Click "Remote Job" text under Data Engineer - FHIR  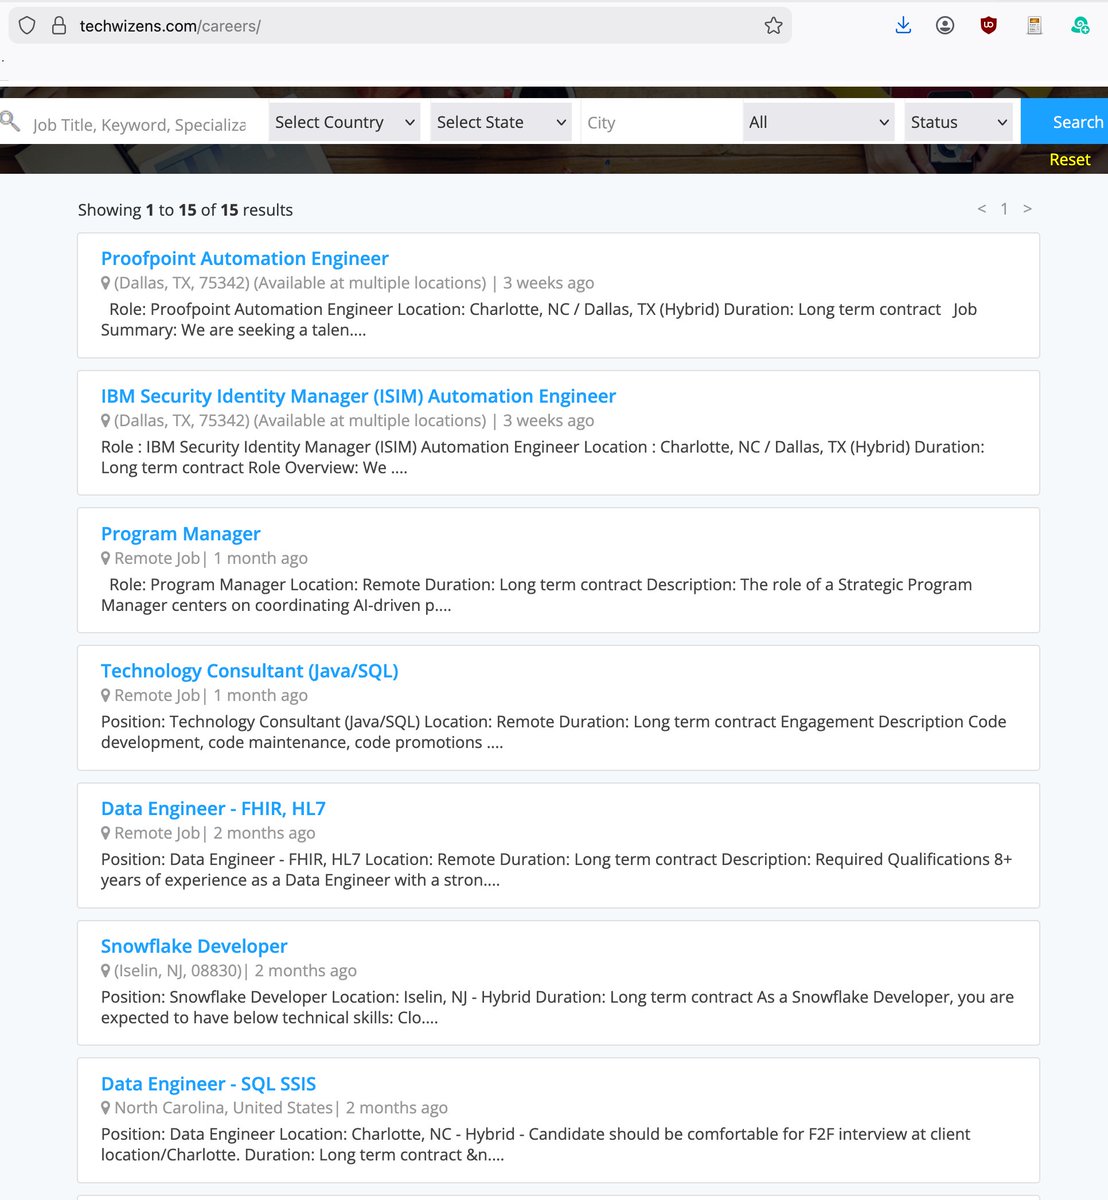tap(157, 833)
